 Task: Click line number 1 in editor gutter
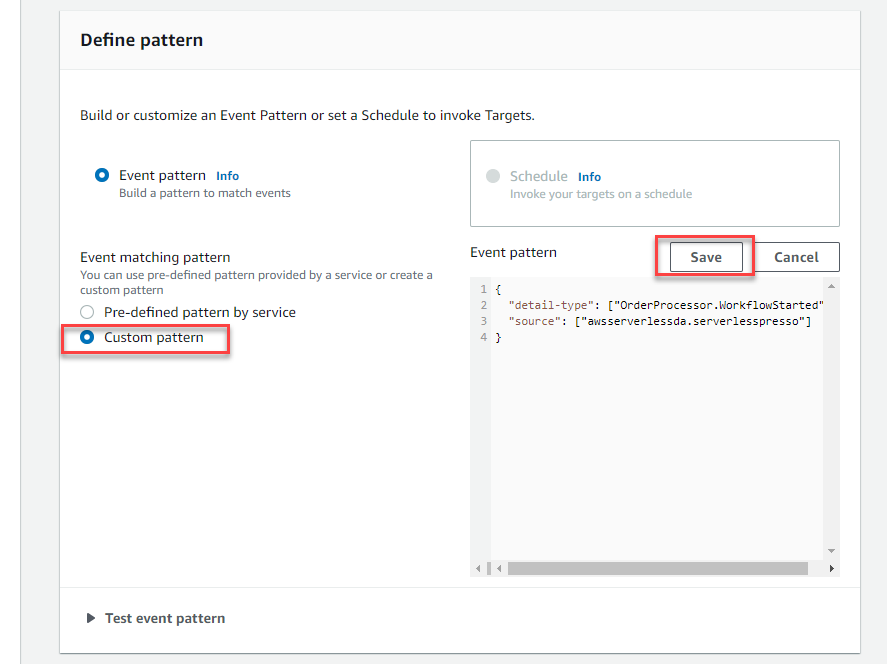pos(483,289)
